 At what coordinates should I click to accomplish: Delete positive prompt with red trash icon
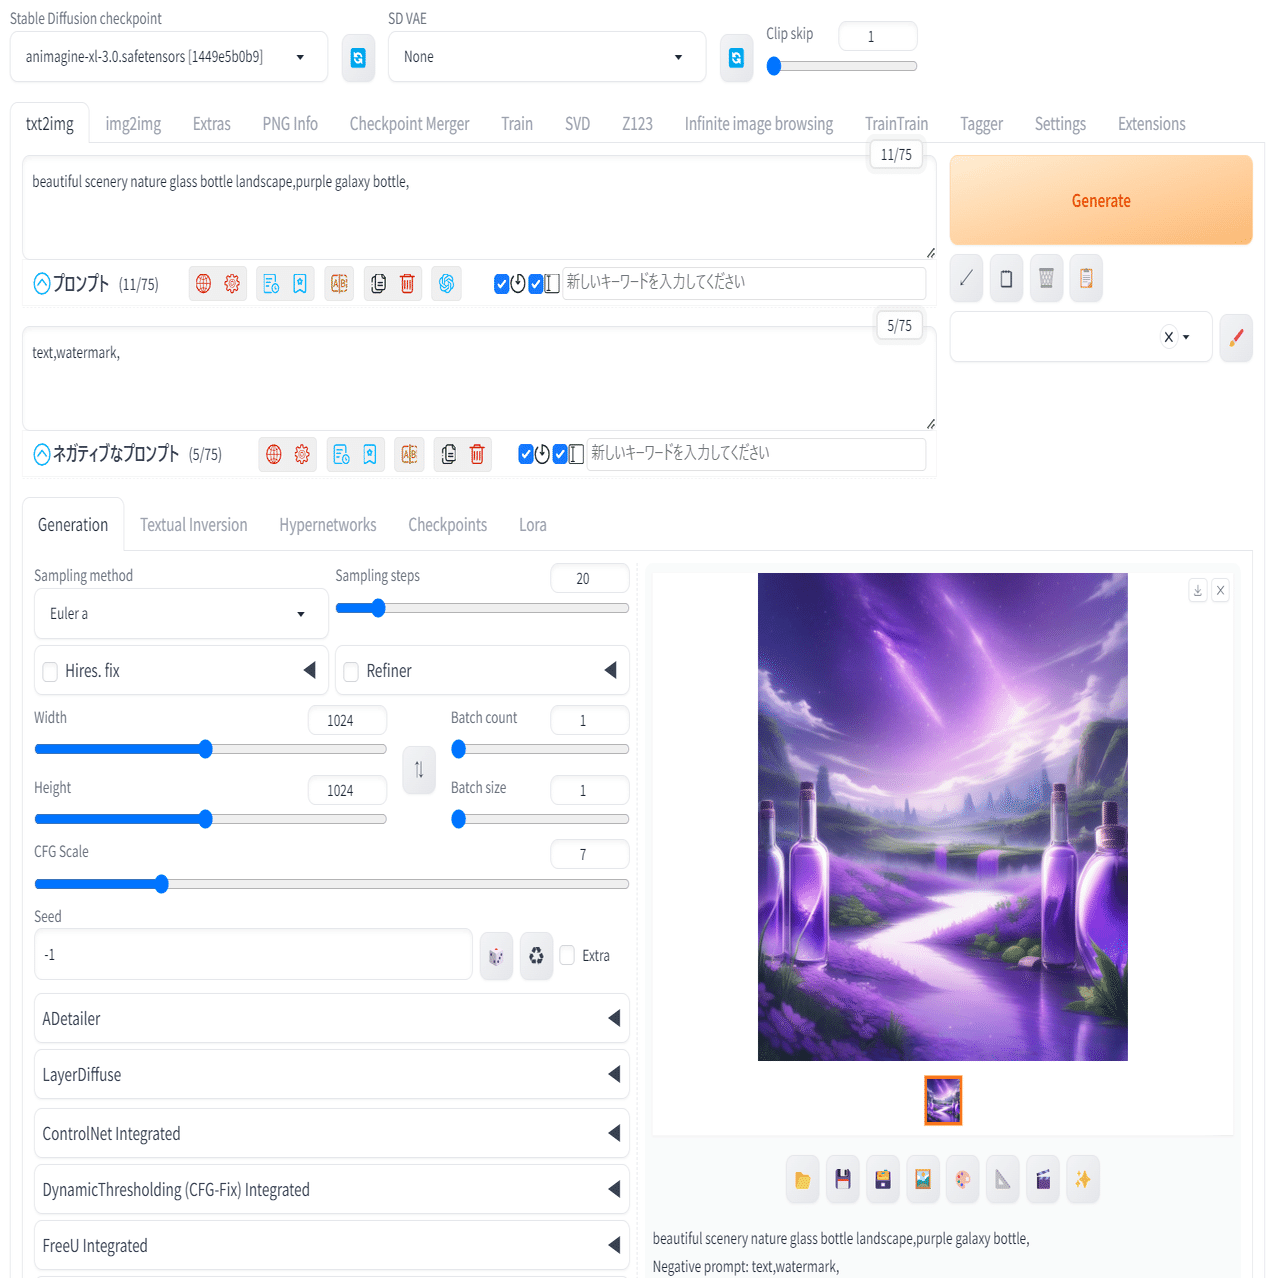coord(407,284)
